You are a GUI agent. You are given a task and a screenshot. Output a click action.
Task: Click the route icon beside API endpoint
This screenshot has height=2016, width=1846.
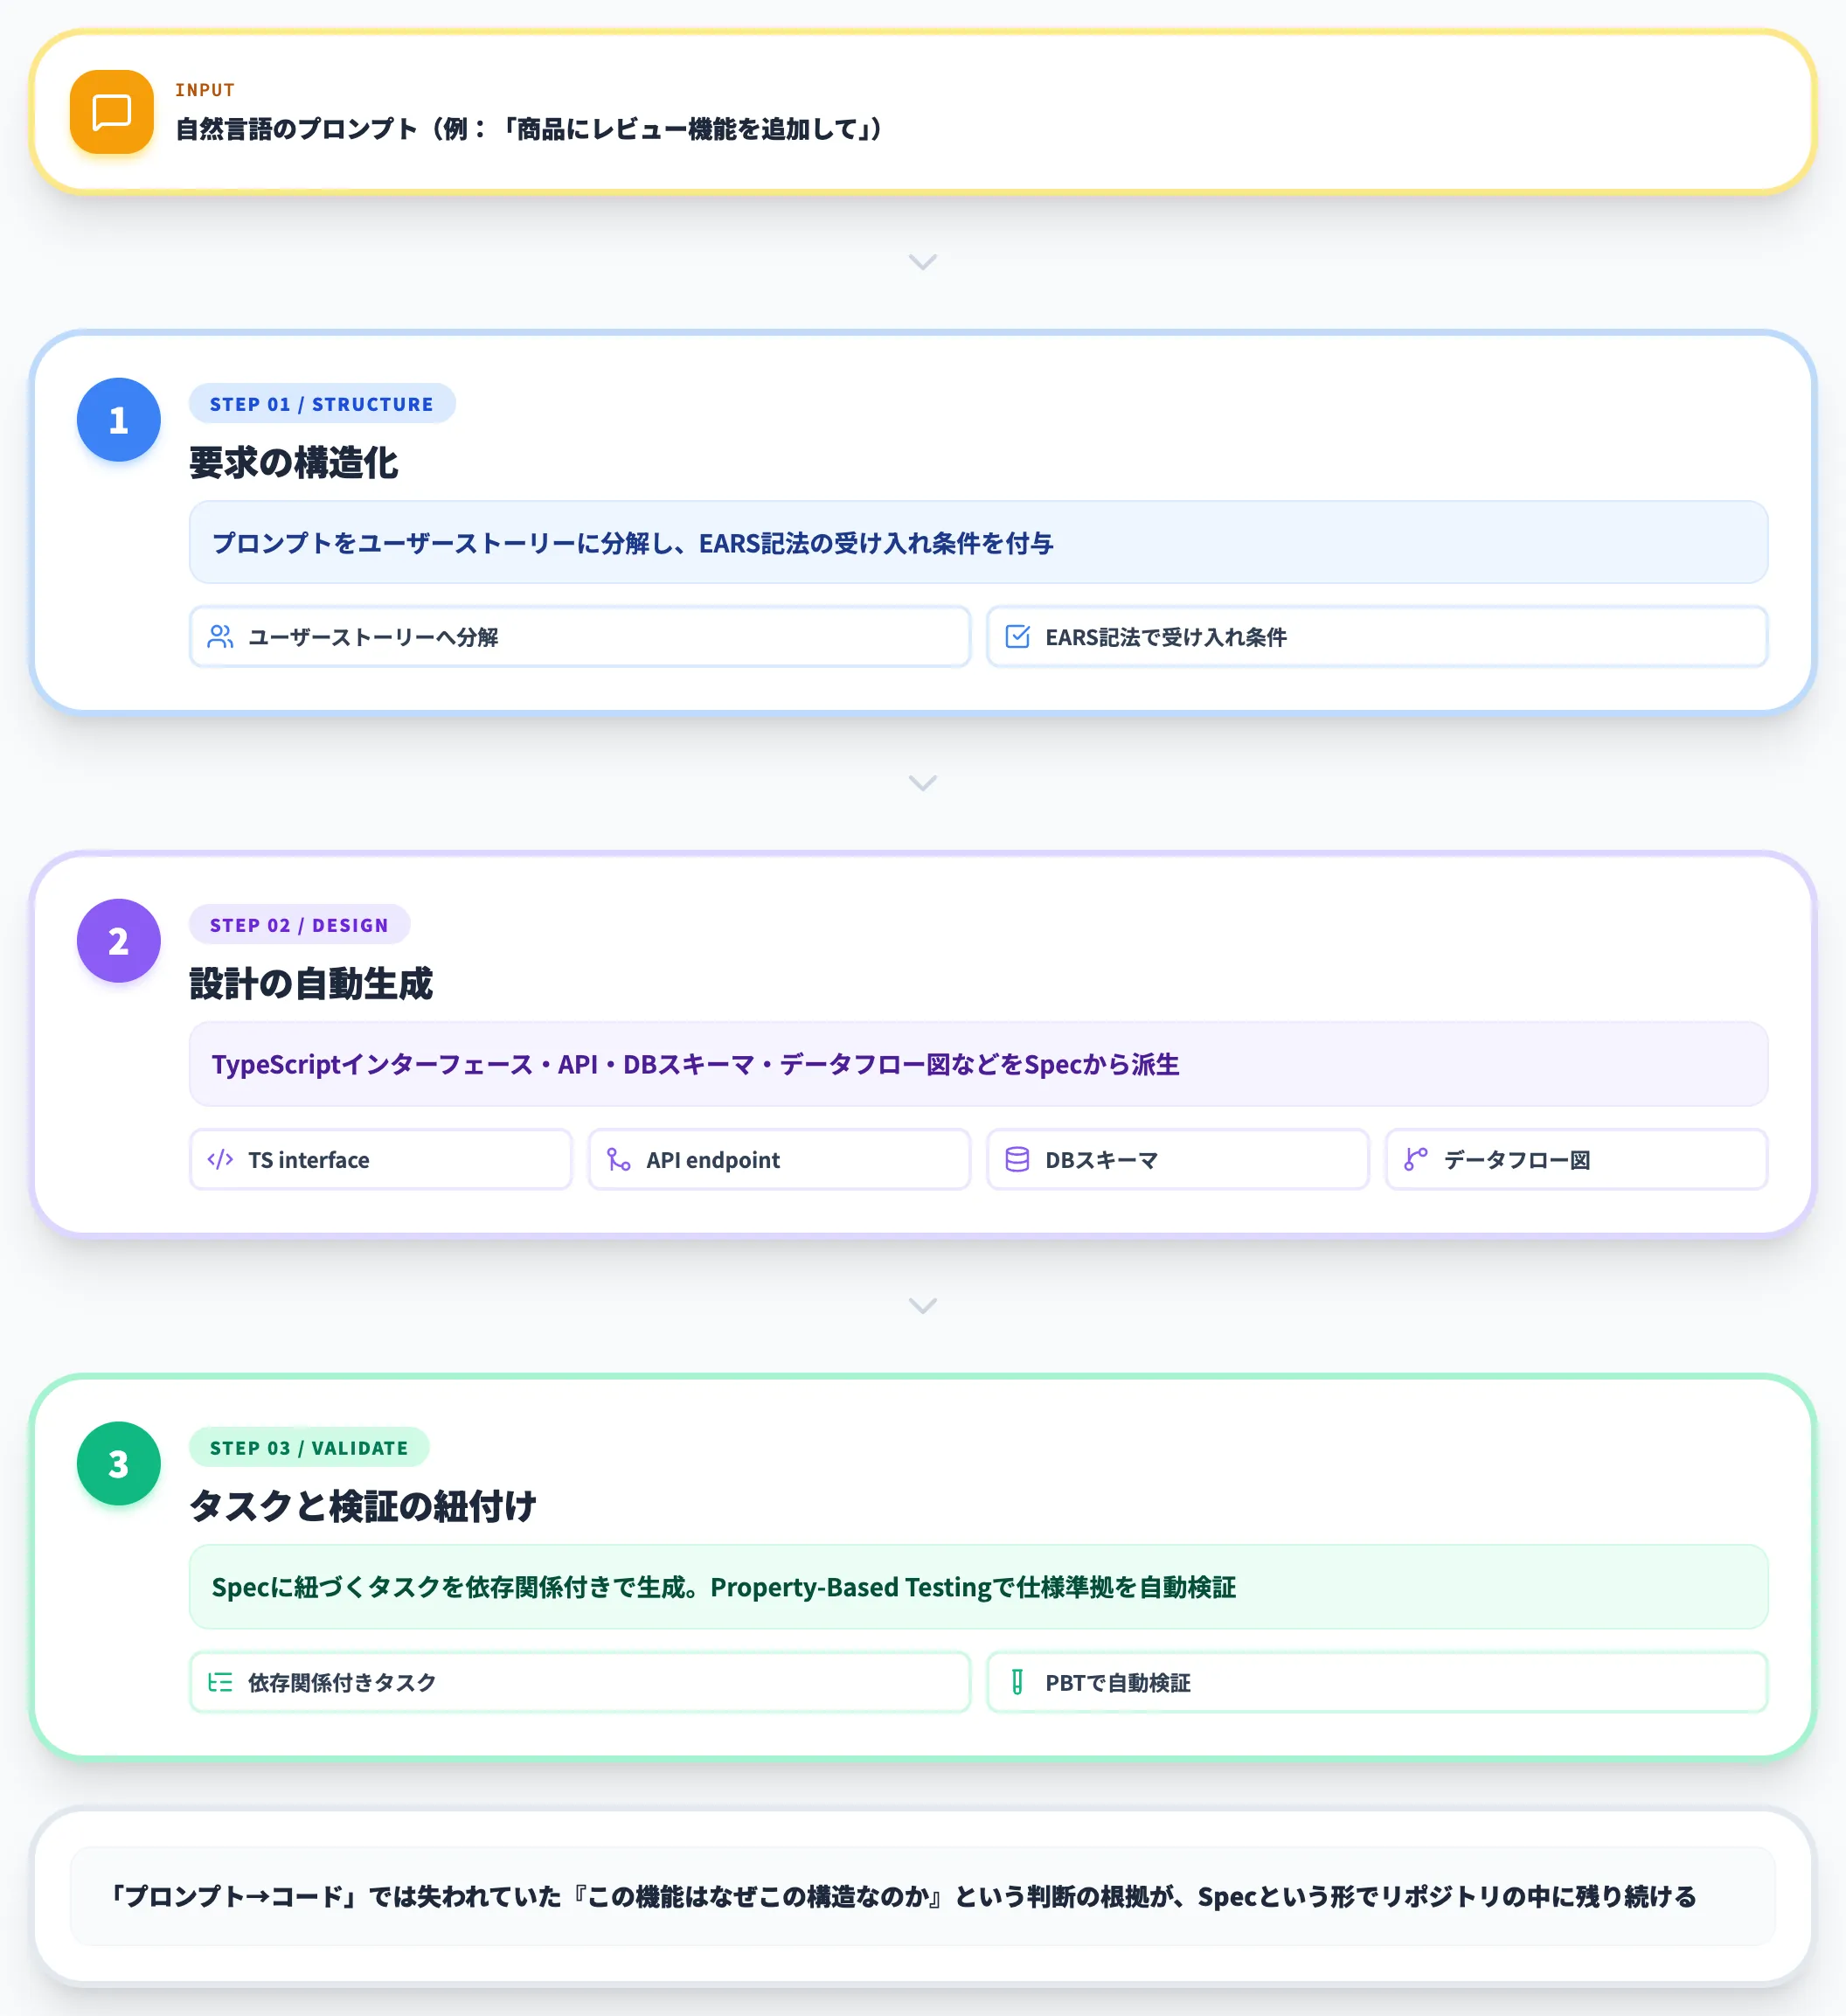tap(619, 1159)
